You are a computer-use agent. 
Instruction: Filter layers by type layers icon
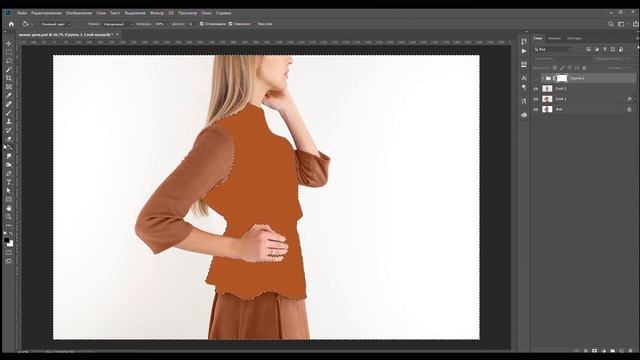[x=605, y=49]
